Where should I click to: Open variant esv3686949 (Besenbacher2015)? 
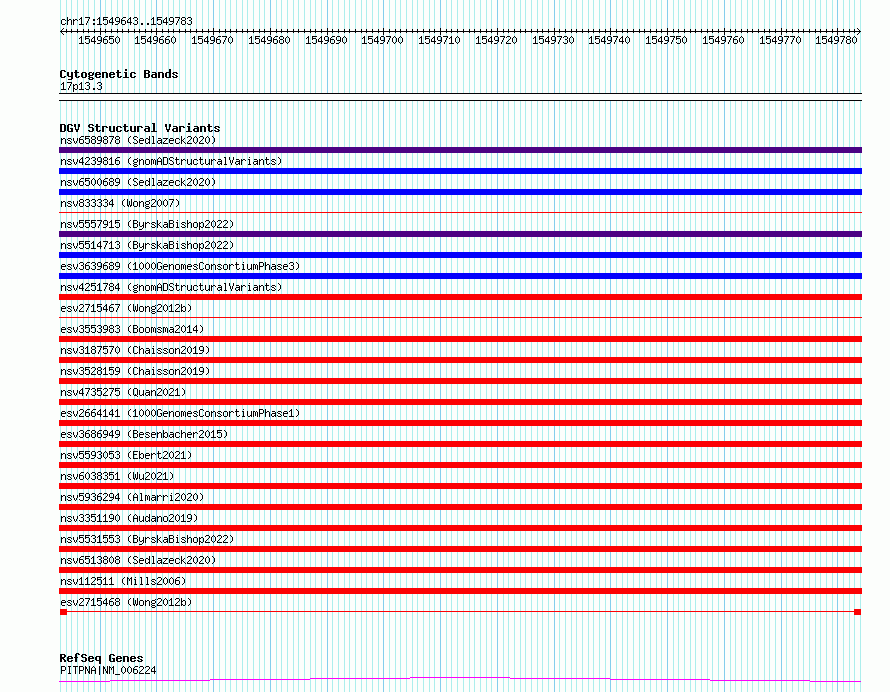tap(144, 434)
